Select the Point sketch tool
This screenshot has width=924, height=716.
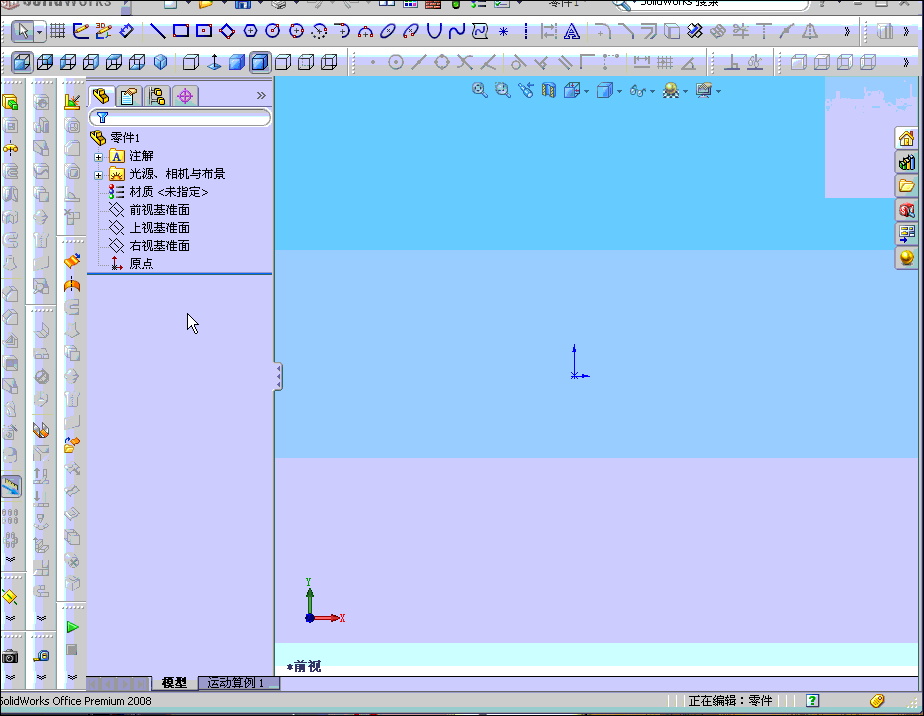pos(503,31)
